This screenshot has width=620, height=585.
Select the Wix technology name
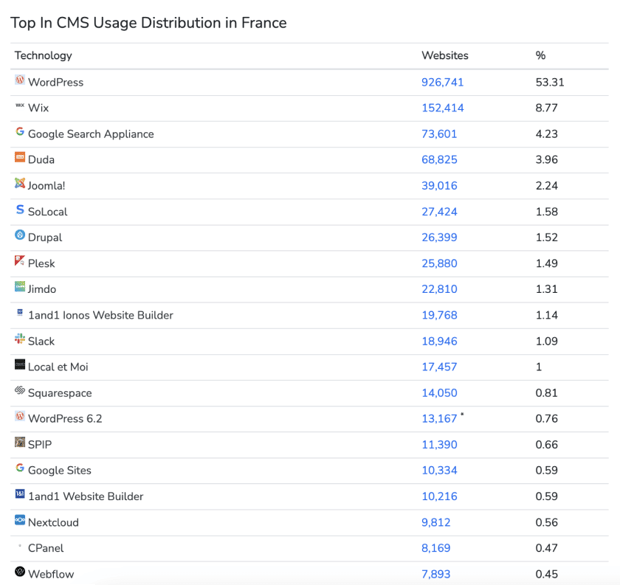[x=38, y=108]
